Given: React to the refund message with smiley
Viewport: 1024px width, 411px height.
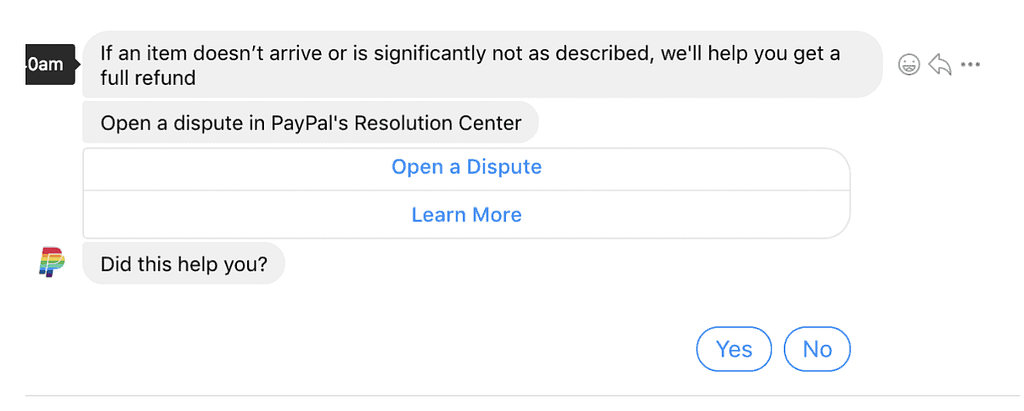Looking at the screenshot, I should [x=908, y=65].
